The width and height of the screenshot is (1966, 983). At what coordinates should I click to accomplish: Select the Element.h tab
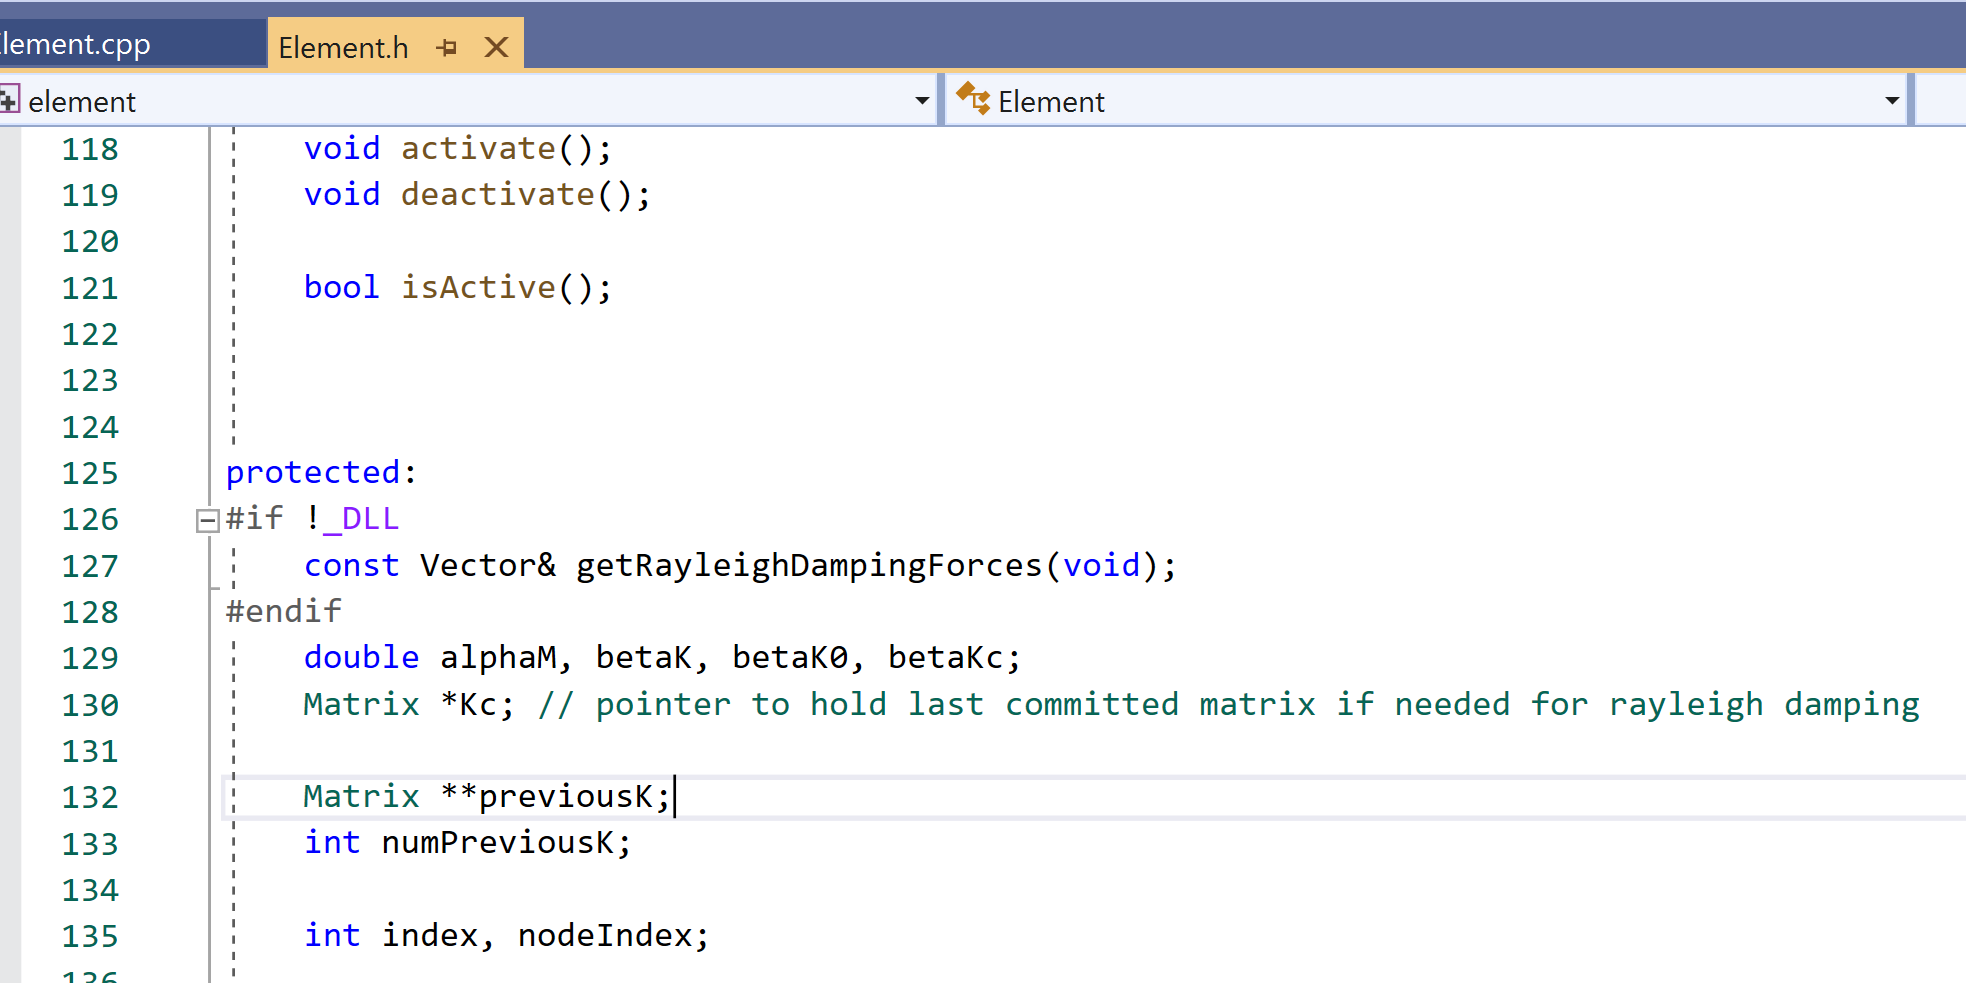click(x=343, y=44)
